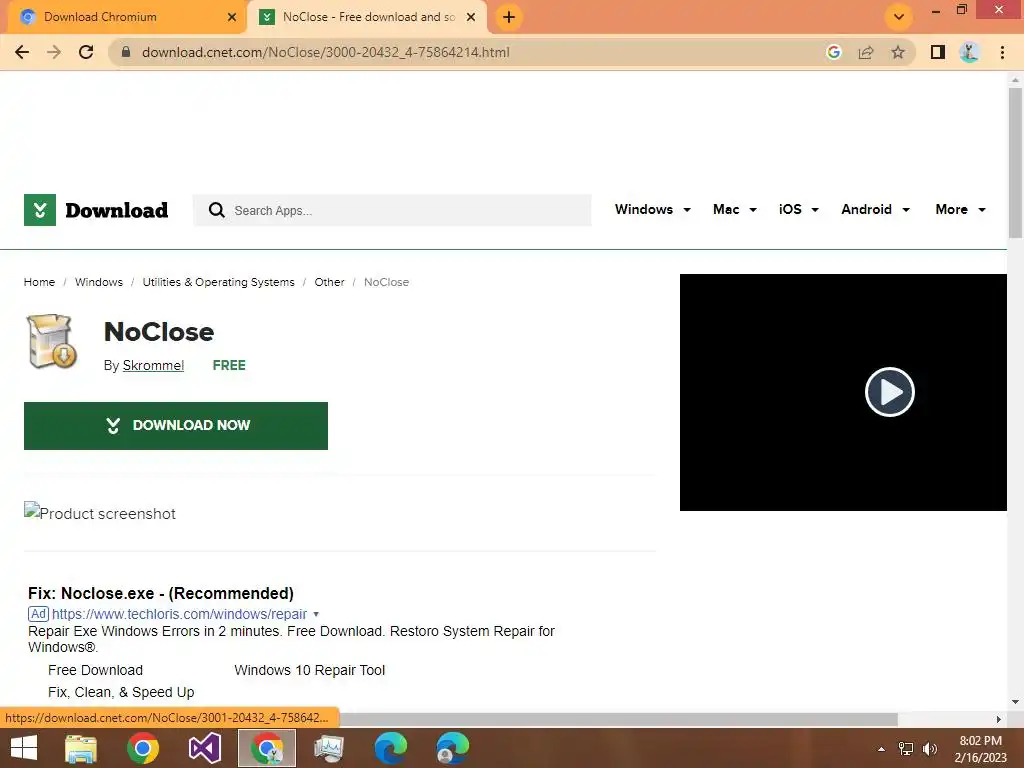Viewport: 1024px width, 768px height.
Task: Open the Windows breadcrumb link
Action: click(99, 282)
